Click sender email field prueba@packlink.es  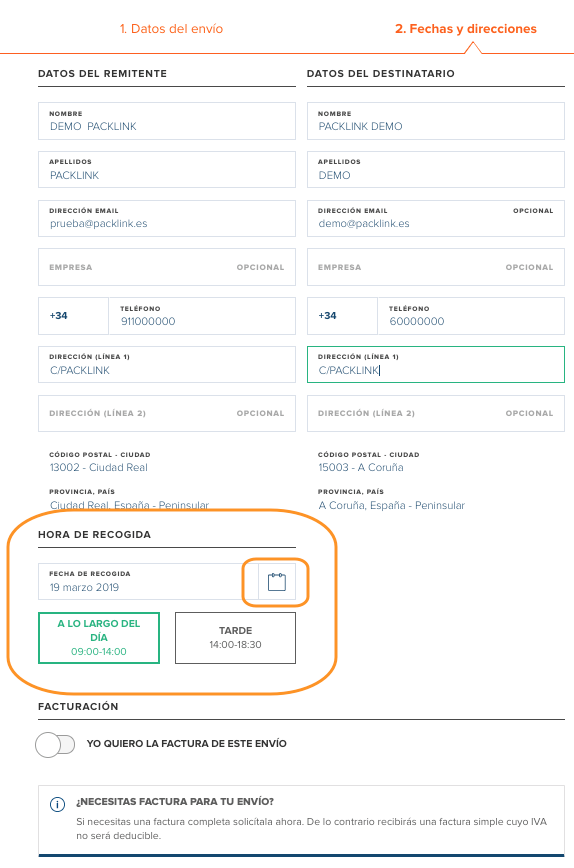(167, 218)
